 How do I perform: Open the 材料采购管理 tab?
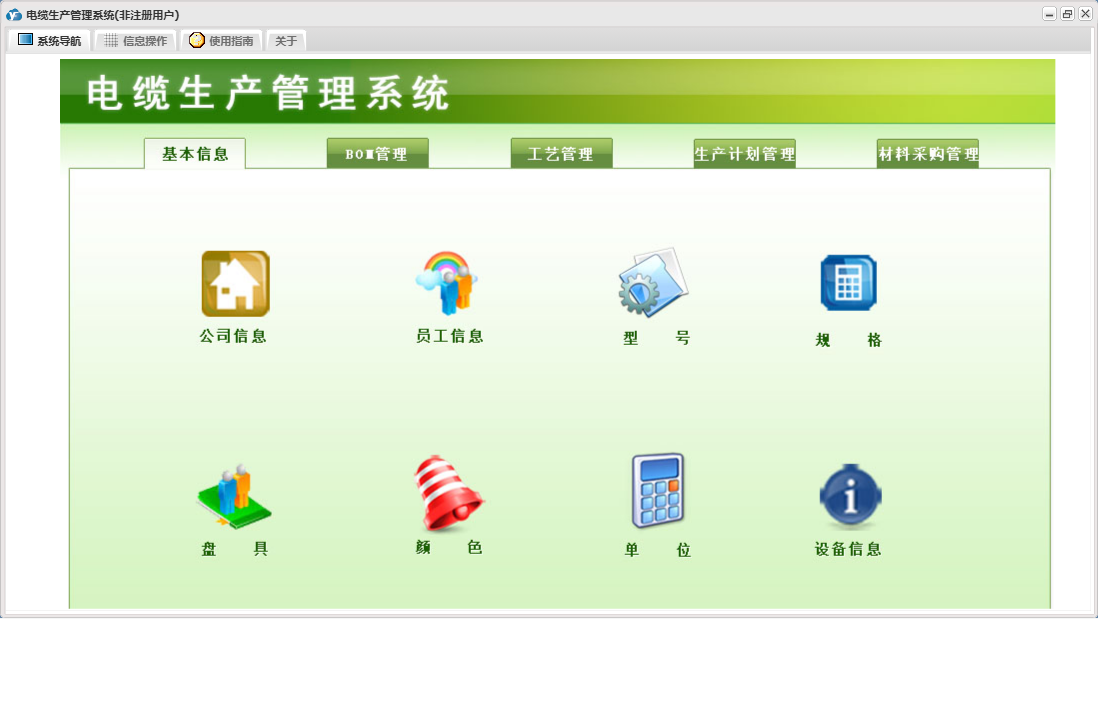click(x=928, y=153)
